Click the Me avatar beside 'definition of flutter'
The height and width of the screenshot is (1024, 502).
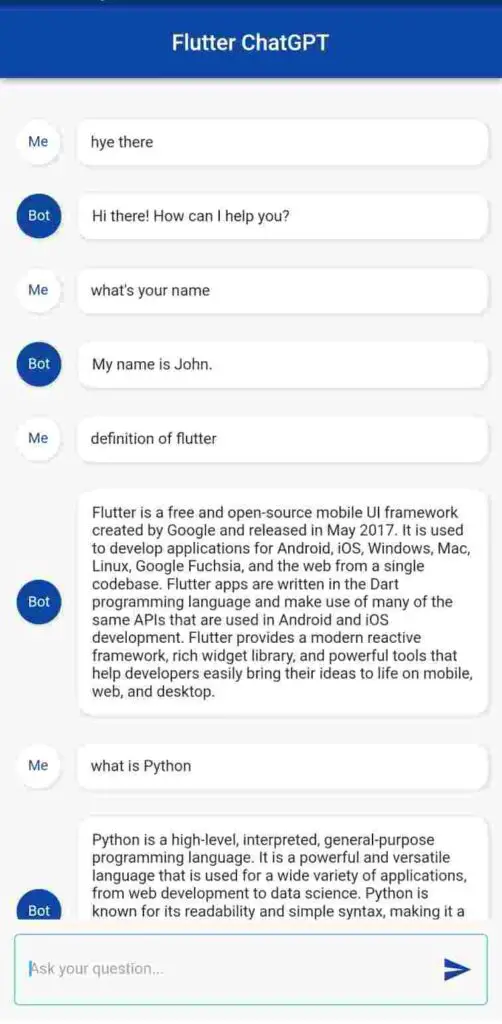click(39, 439)
